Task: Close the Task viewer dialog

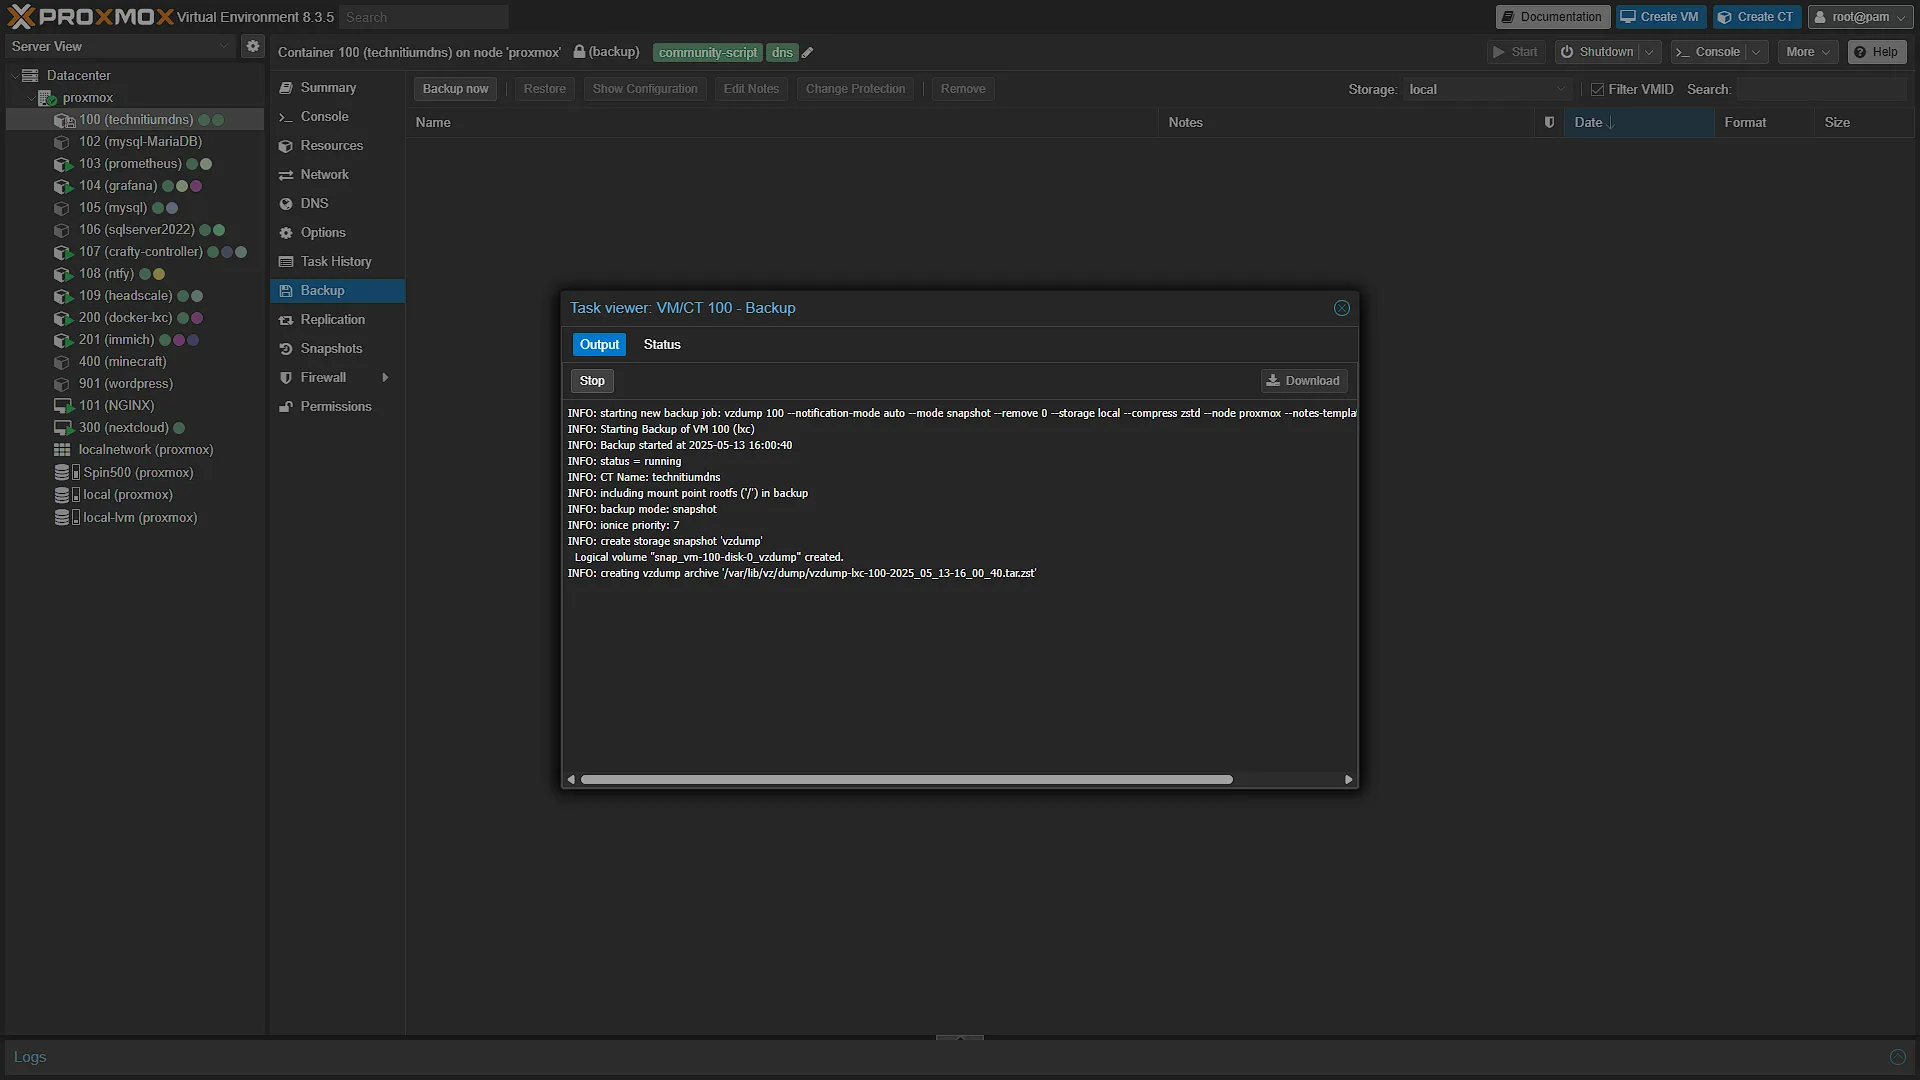Action: 1342,308
